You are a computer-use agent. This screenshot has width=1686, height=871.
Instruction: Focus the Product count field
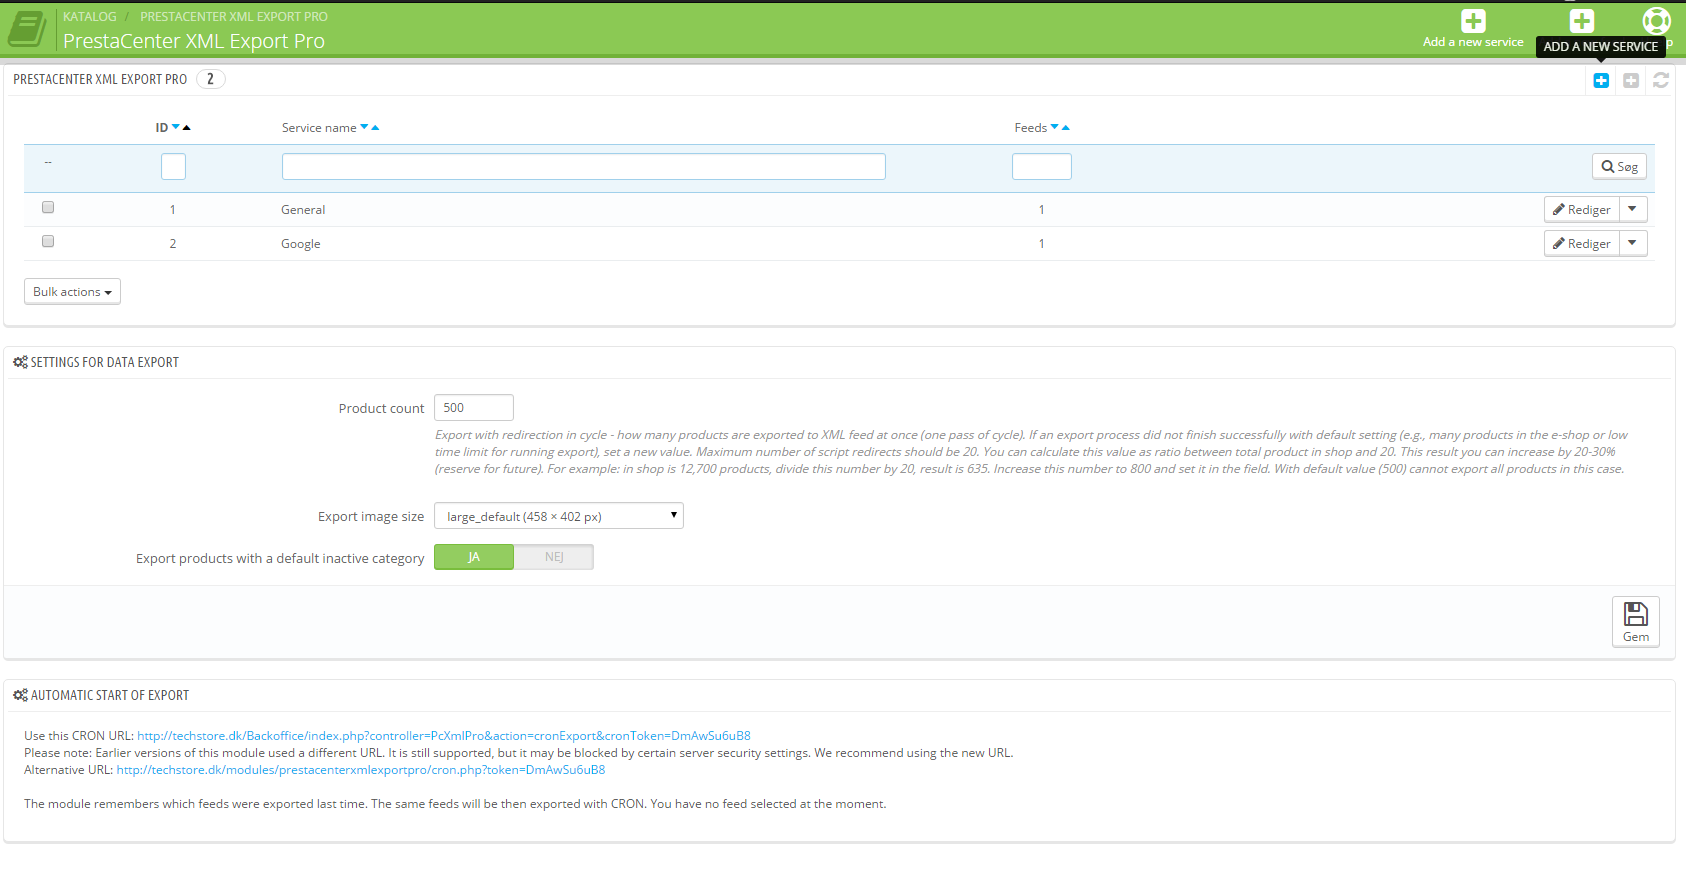474,407
